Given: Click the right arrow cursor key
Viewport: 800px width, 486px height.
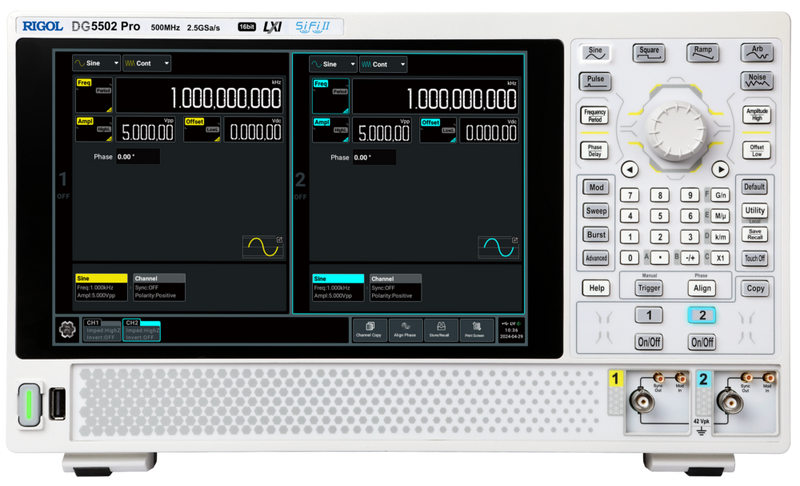Looking at the screenshot, I should (720, 169).
